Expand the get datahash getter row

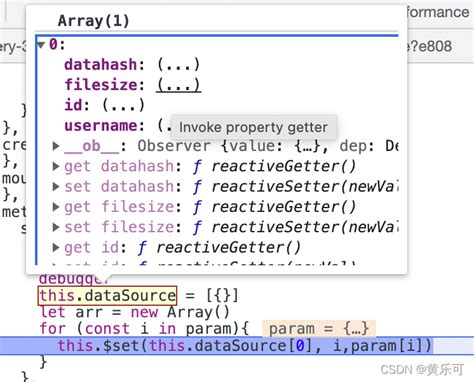[56, 166]
